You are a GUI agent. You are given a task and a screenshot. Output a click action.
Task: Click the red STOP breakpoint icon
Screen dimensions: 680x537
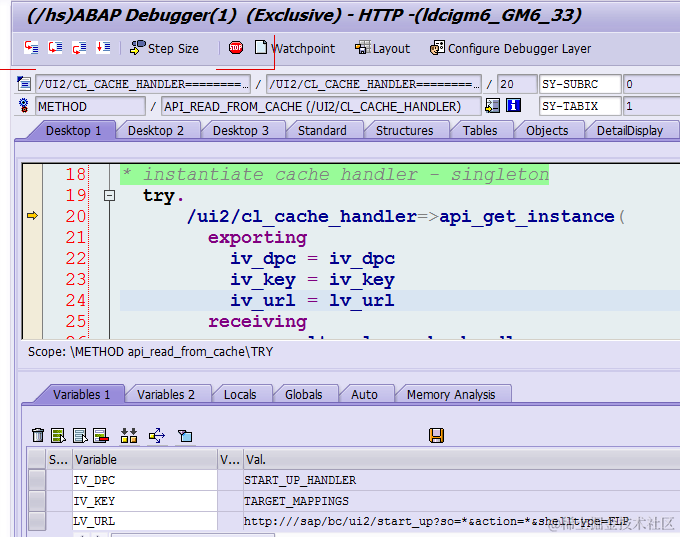point(236,47)
